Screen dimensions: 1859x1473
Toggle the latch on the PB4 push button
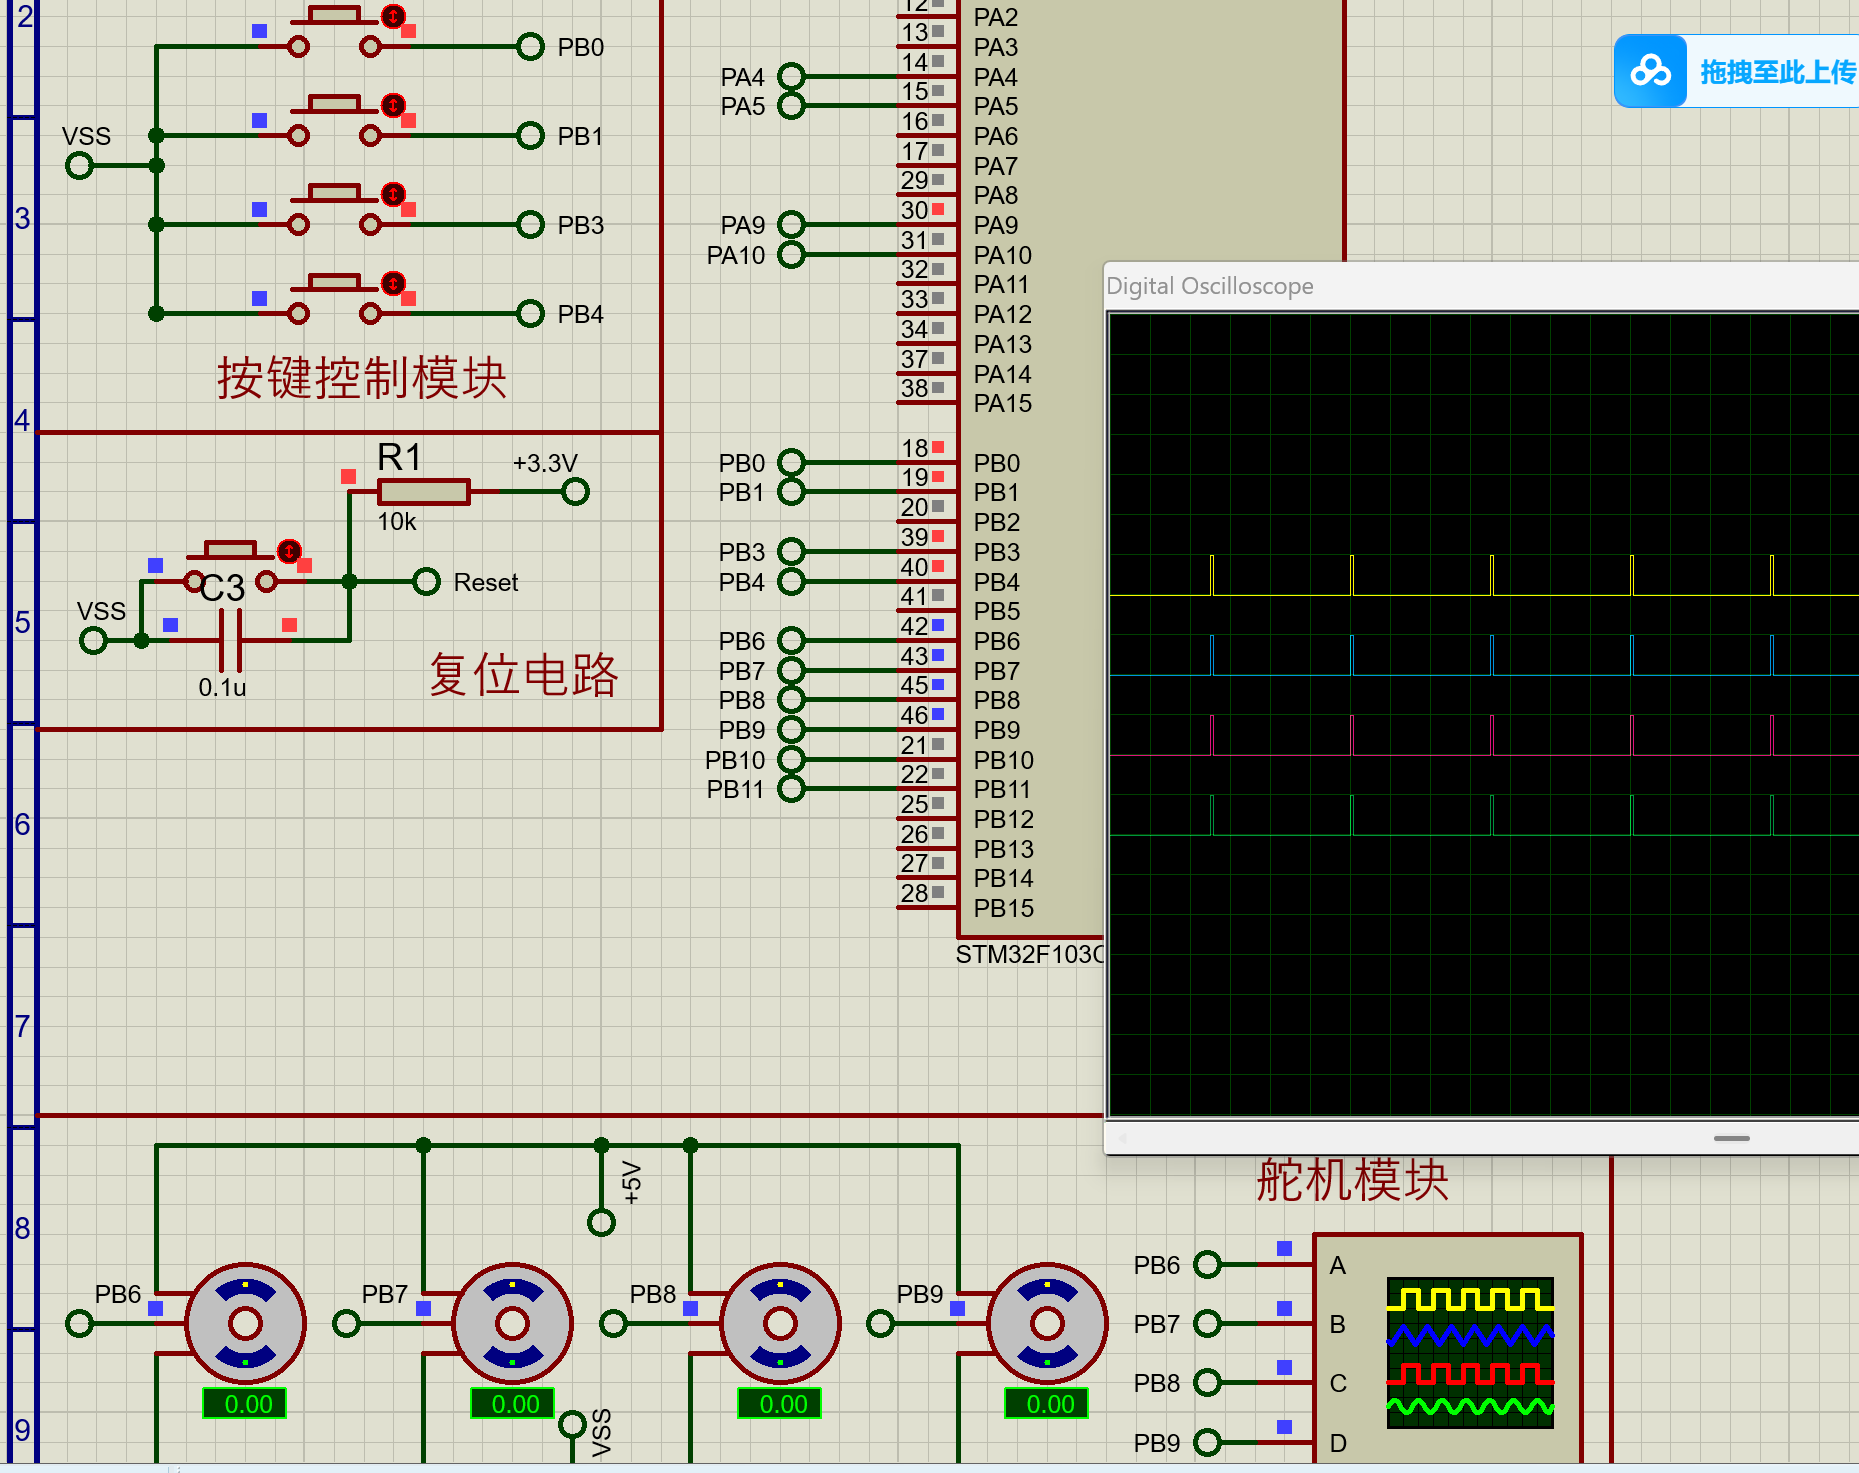394,283
